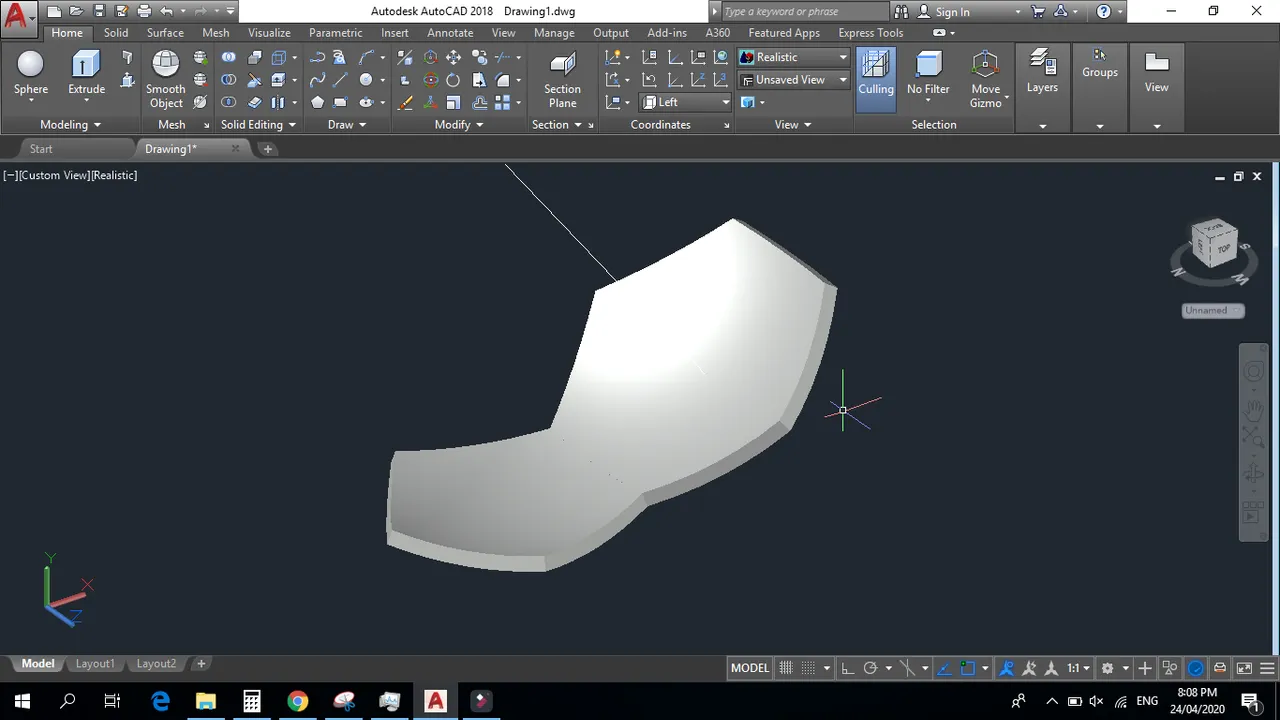
Task: Open the A360 sign-in binoculars search icon
Action: (x=901, y=12)
